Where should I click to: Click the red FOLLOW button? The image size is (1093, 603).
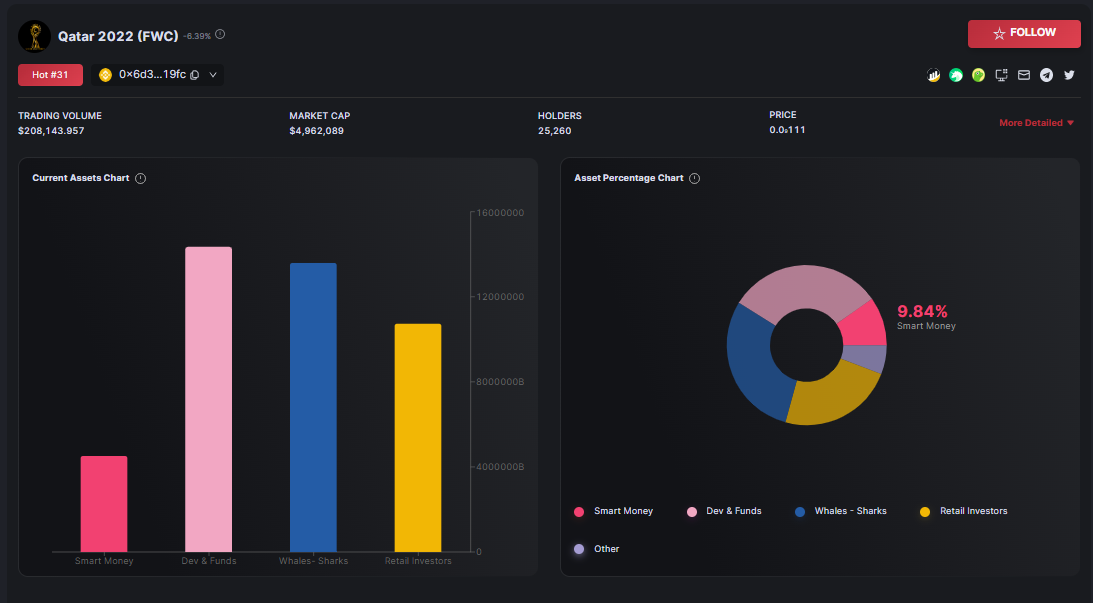click(1024, 33)
